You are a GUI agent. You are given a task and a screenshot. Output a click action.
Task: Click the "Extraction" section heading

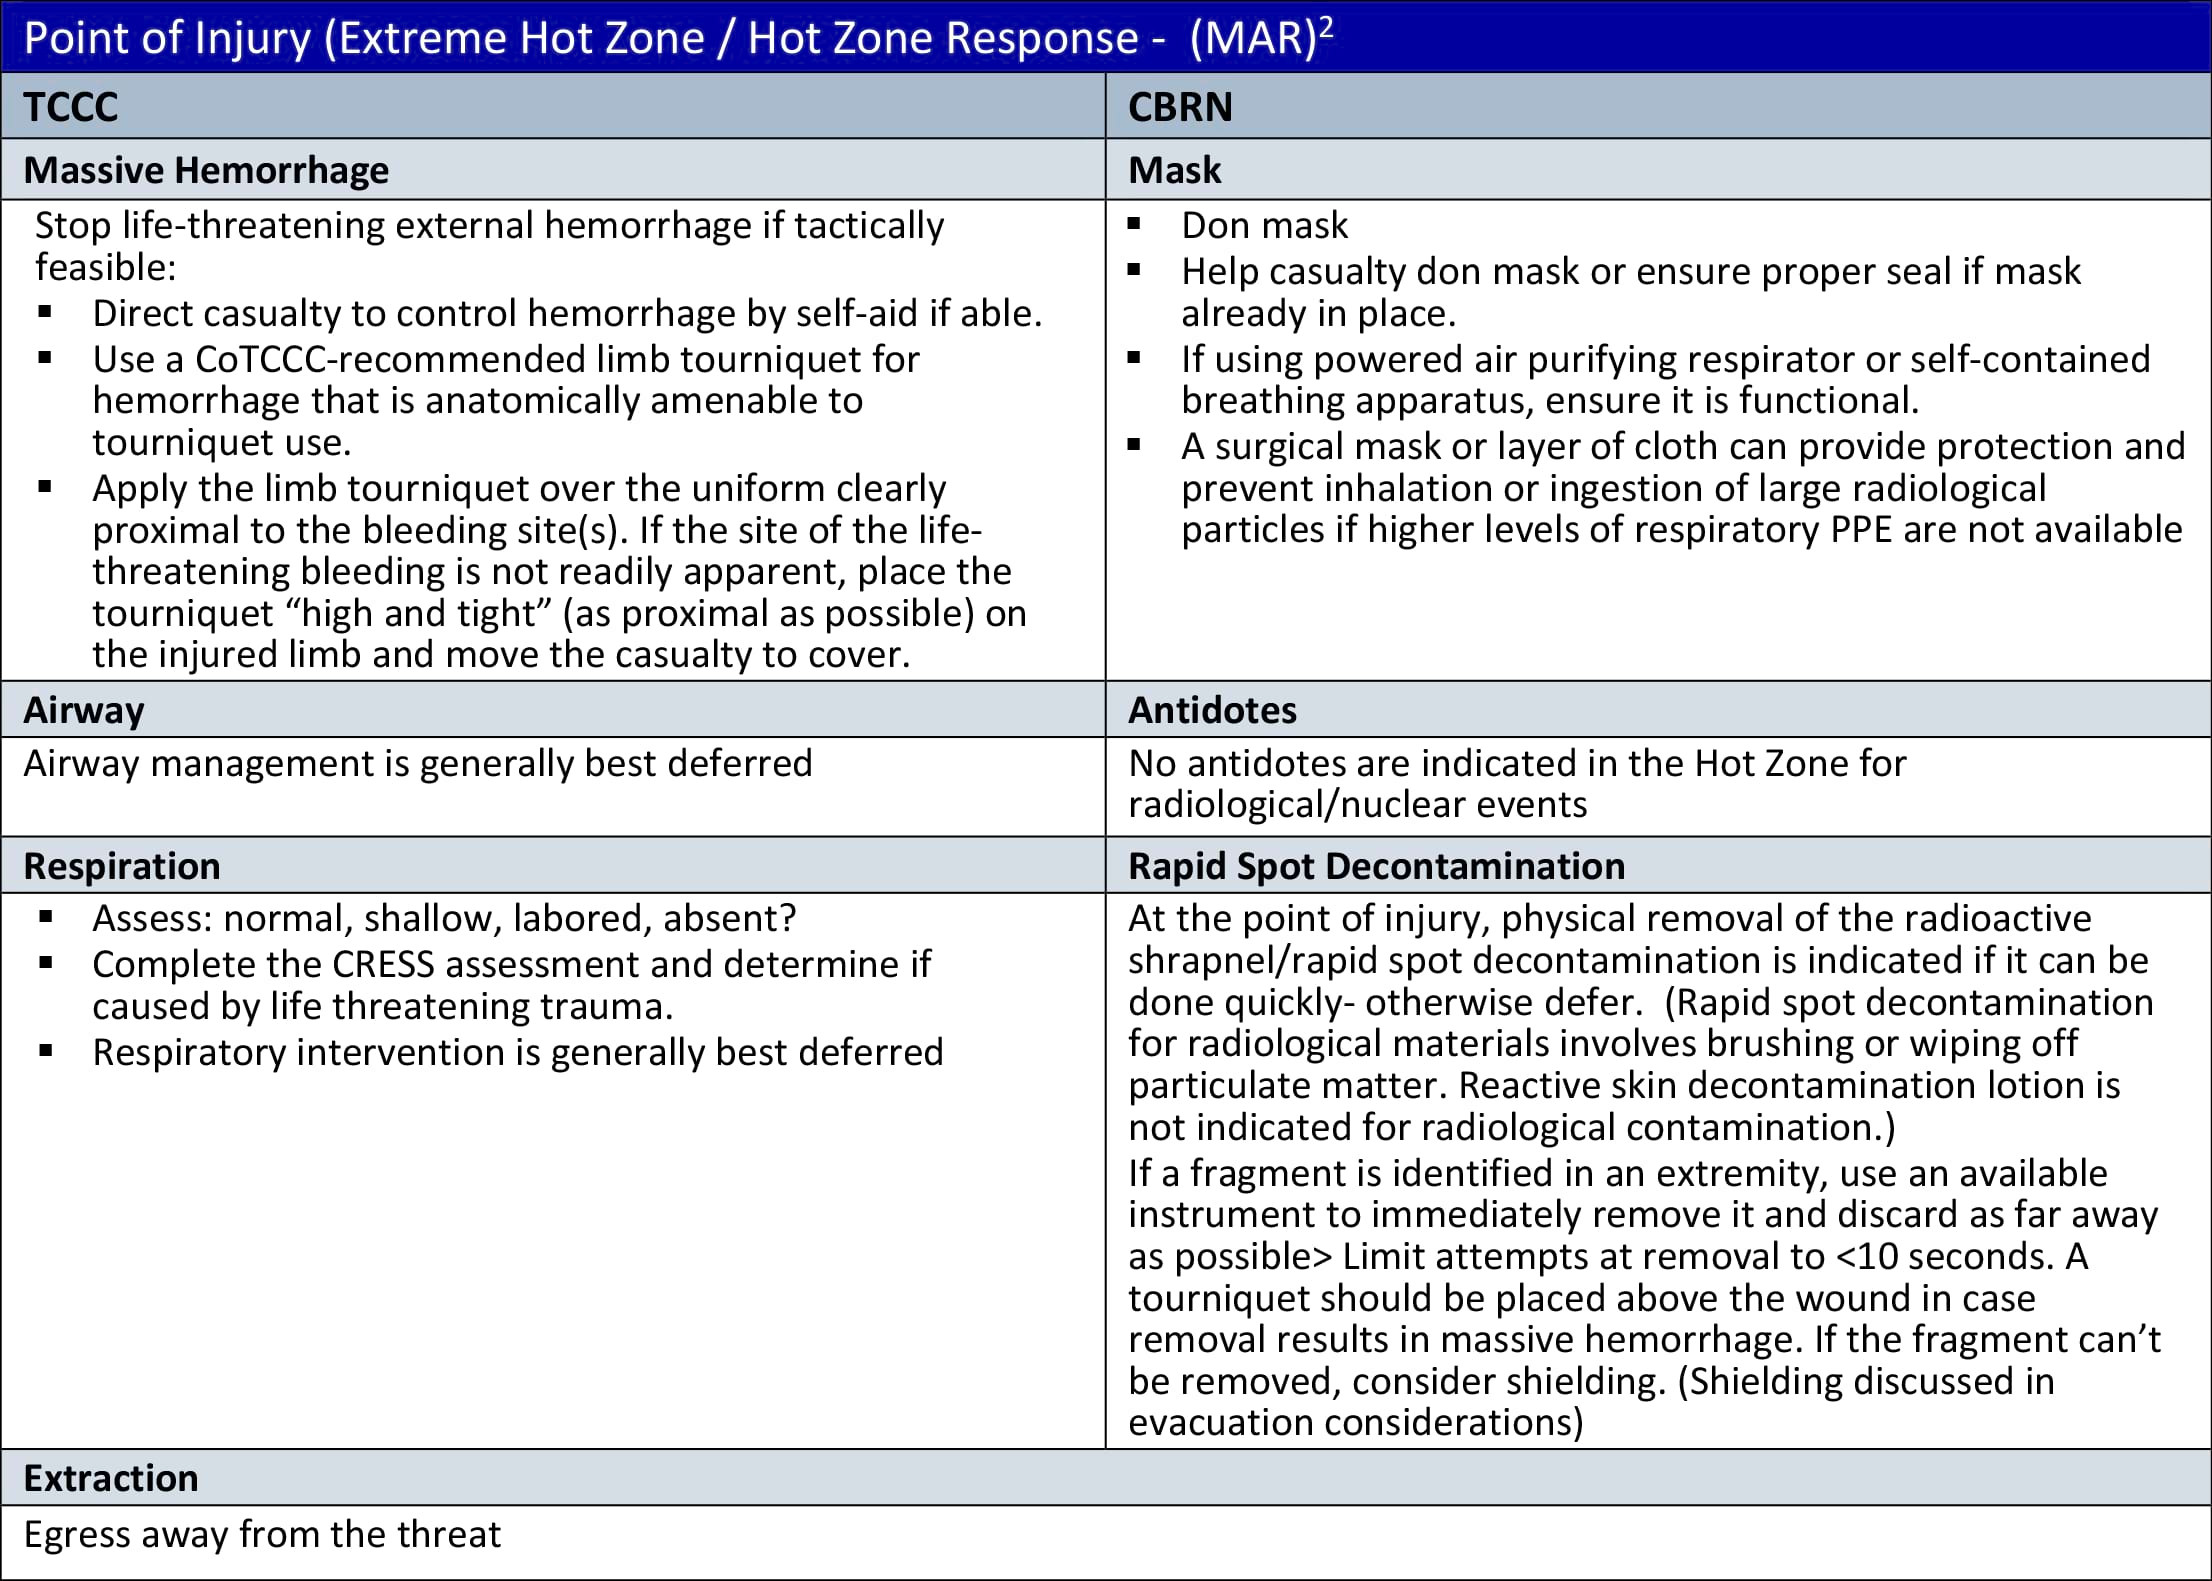click(111, 1478)
